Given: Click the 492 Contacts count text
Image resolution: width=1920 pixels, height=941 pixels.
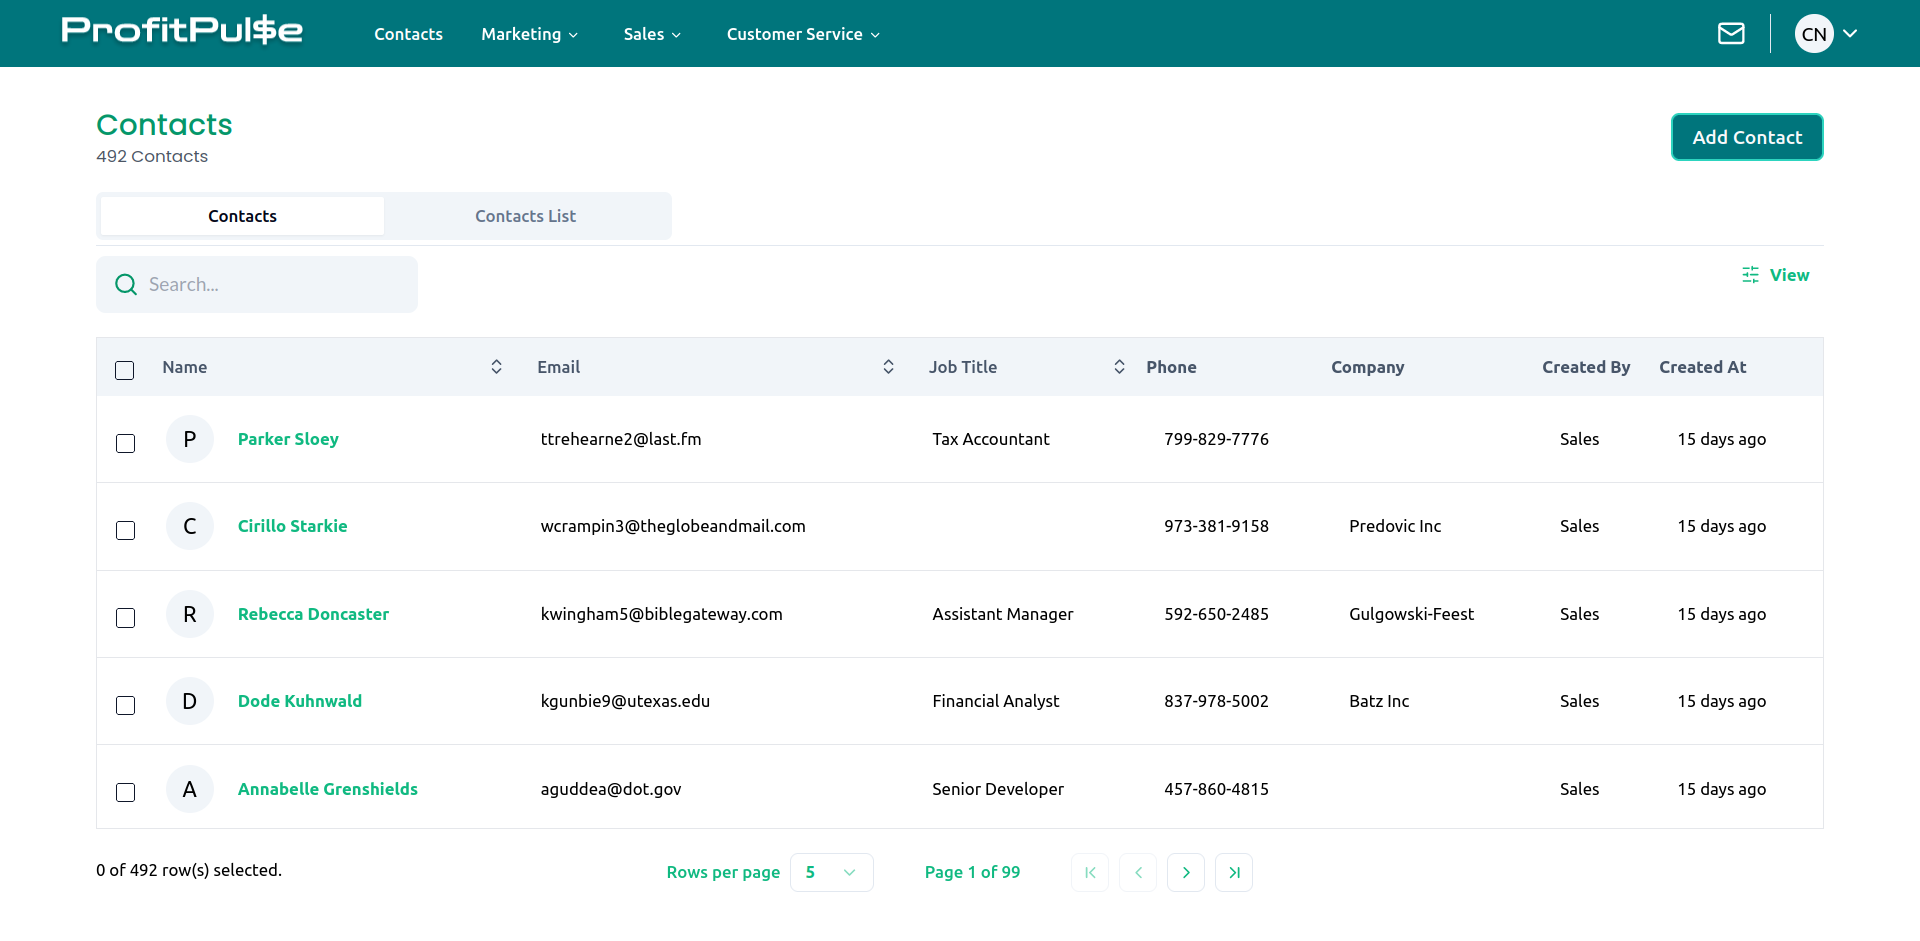Looking at the screenshot, I should 152,156.
